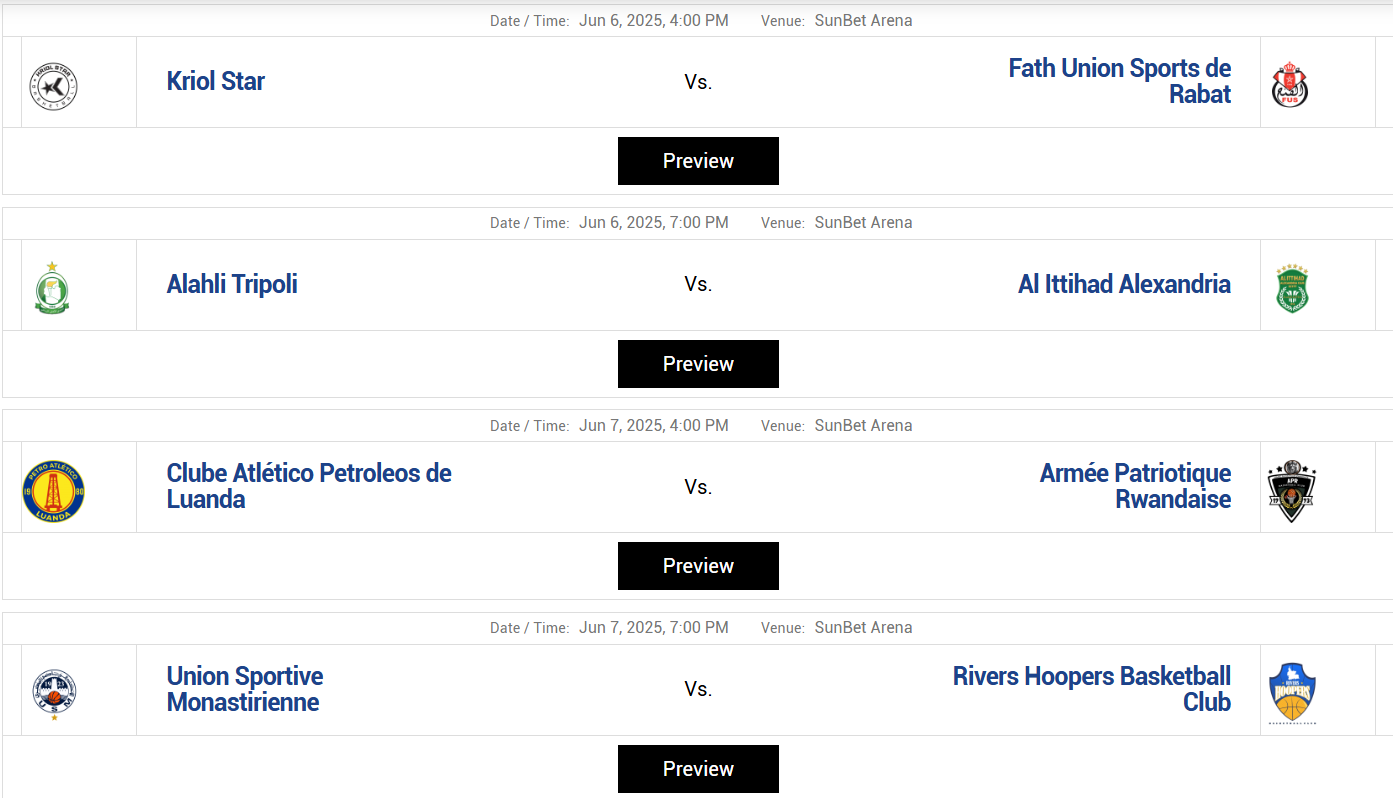Open Preview for Petroleos de Luanda match
The image size is (1393, 798).
click(x=698, y=566)
